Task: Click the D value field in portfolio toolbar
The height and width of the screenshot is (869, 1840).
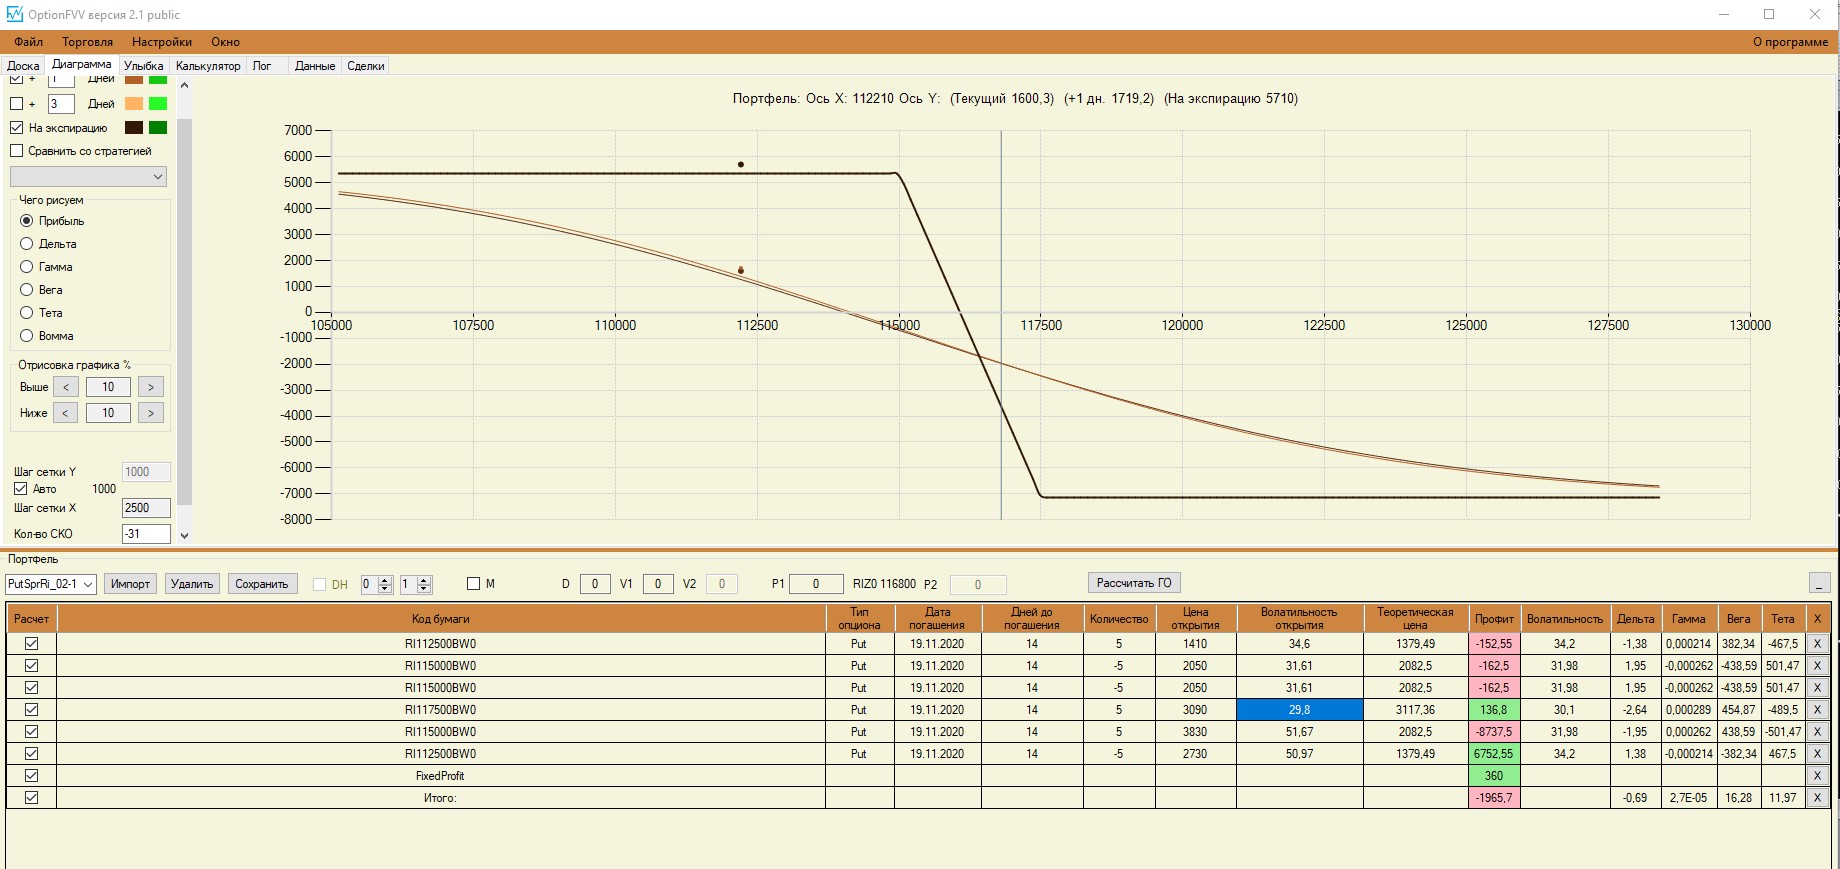Action: (595, 584)
